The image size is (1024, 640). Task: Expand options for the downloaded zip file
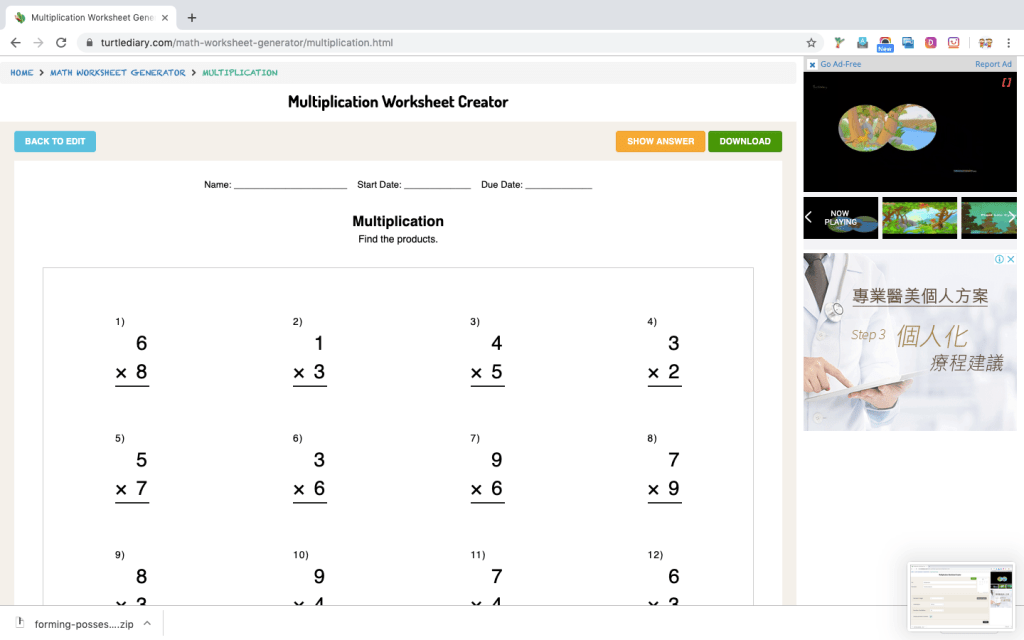coord(147,624)
